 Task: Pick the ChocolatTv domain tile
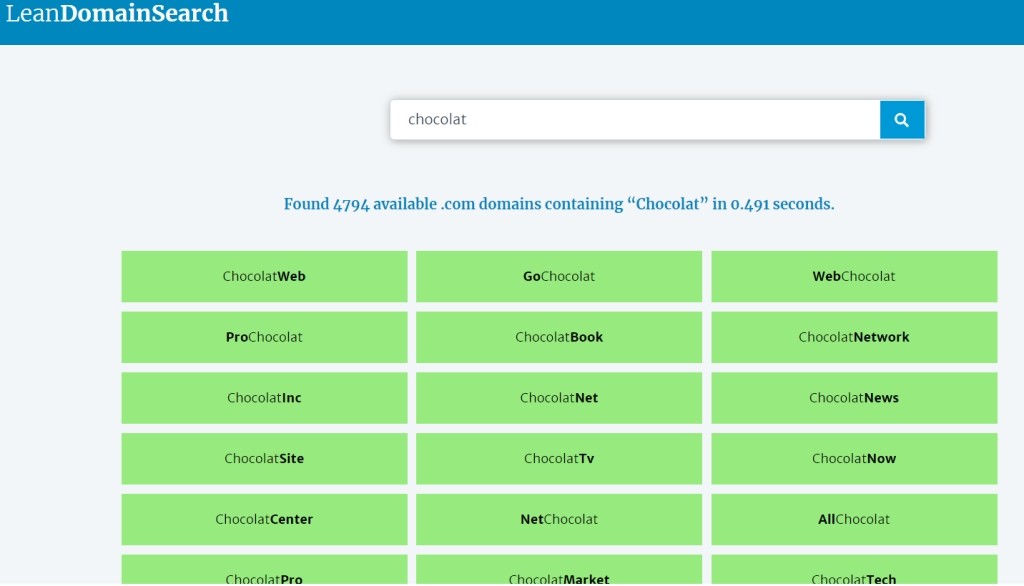coord(559,459)
